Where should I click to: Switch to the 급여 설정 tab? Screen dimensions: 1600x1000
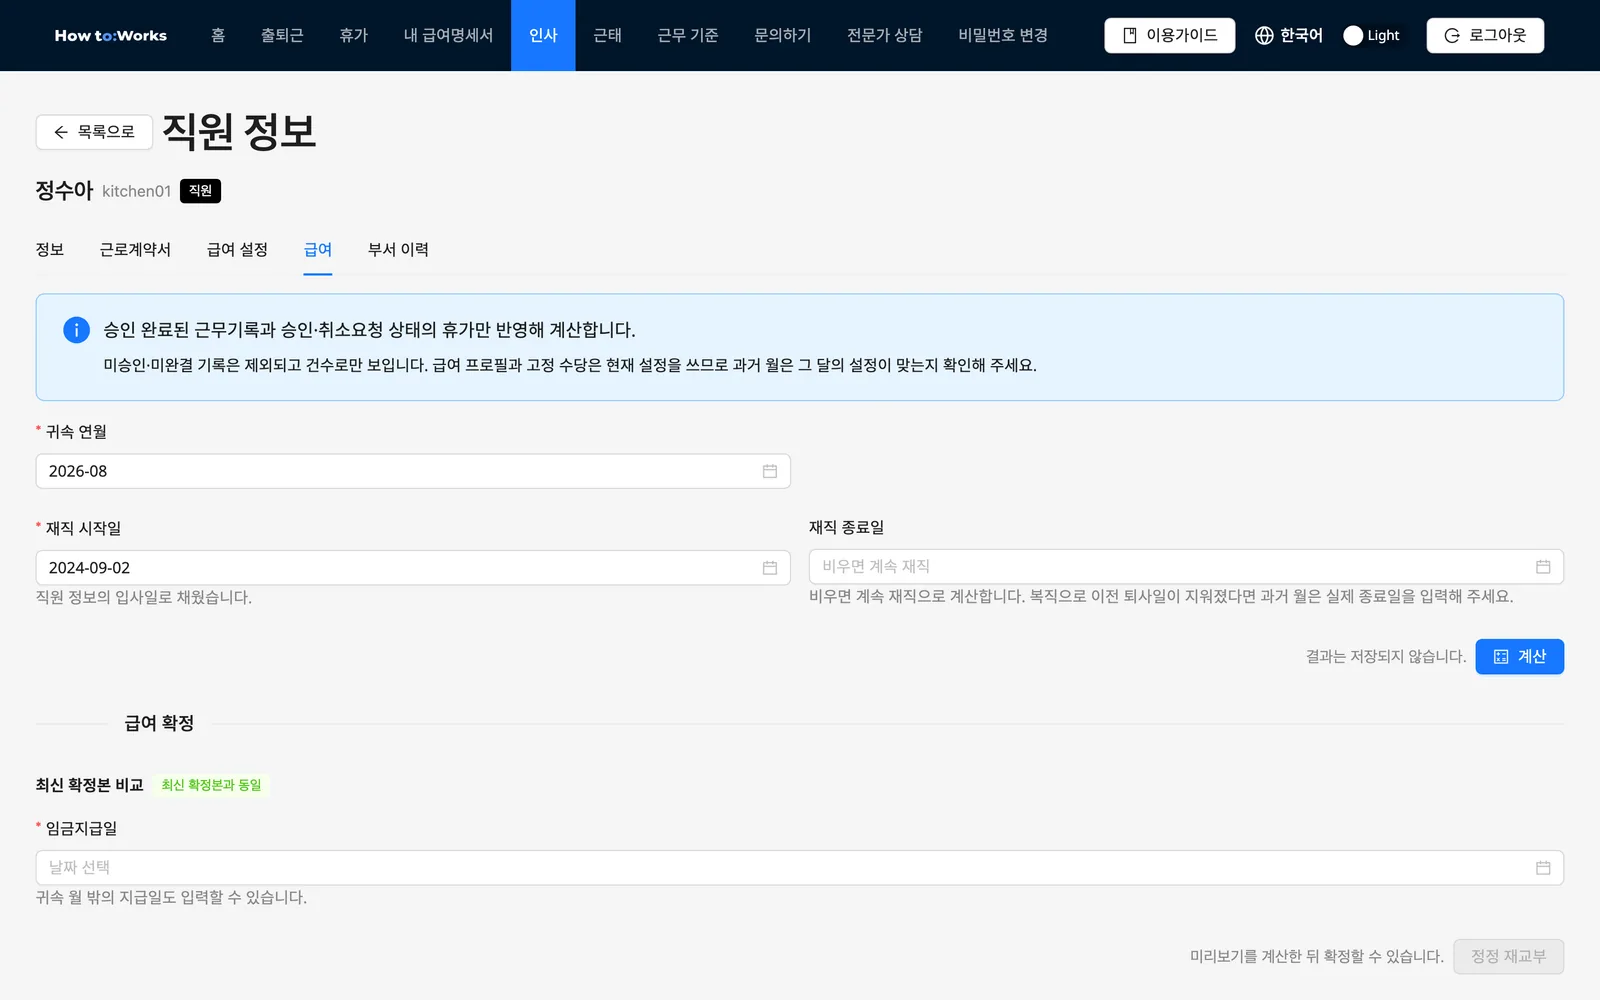point(237,250)
